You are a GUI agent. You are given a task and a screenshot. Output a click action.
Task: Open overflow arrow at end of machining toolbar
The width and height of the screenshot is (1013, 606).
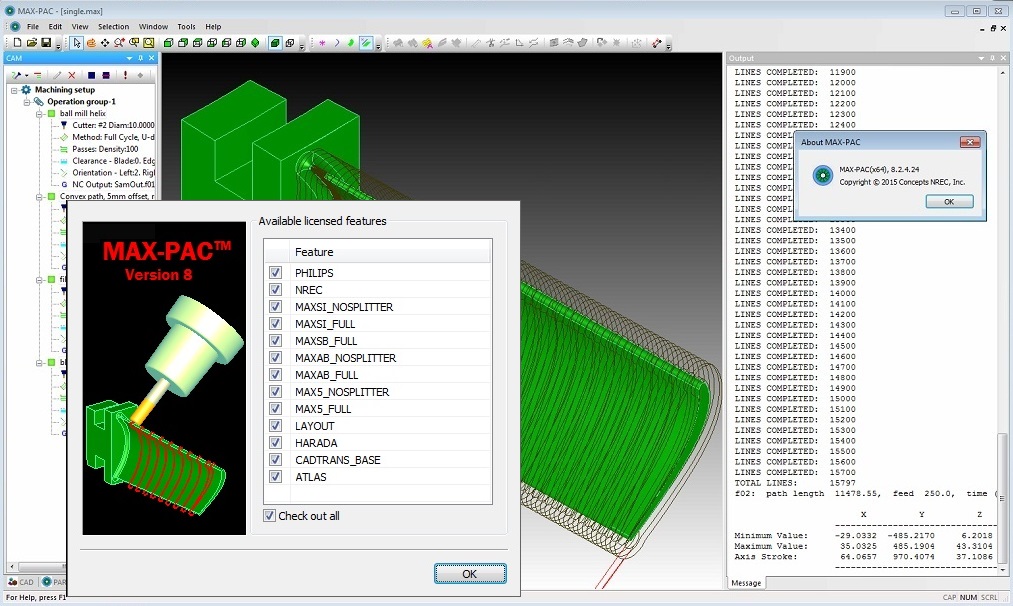pos(668,47)
